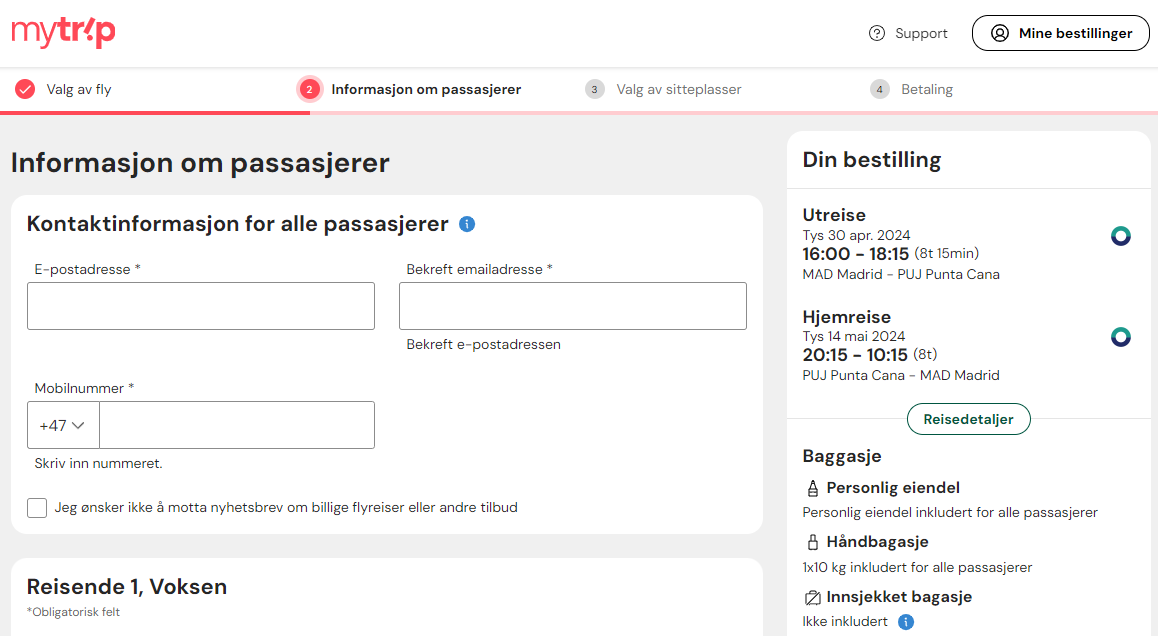Click the airline icon for Utreise flight
The image size is (1158, 636).
(1120, 236)
